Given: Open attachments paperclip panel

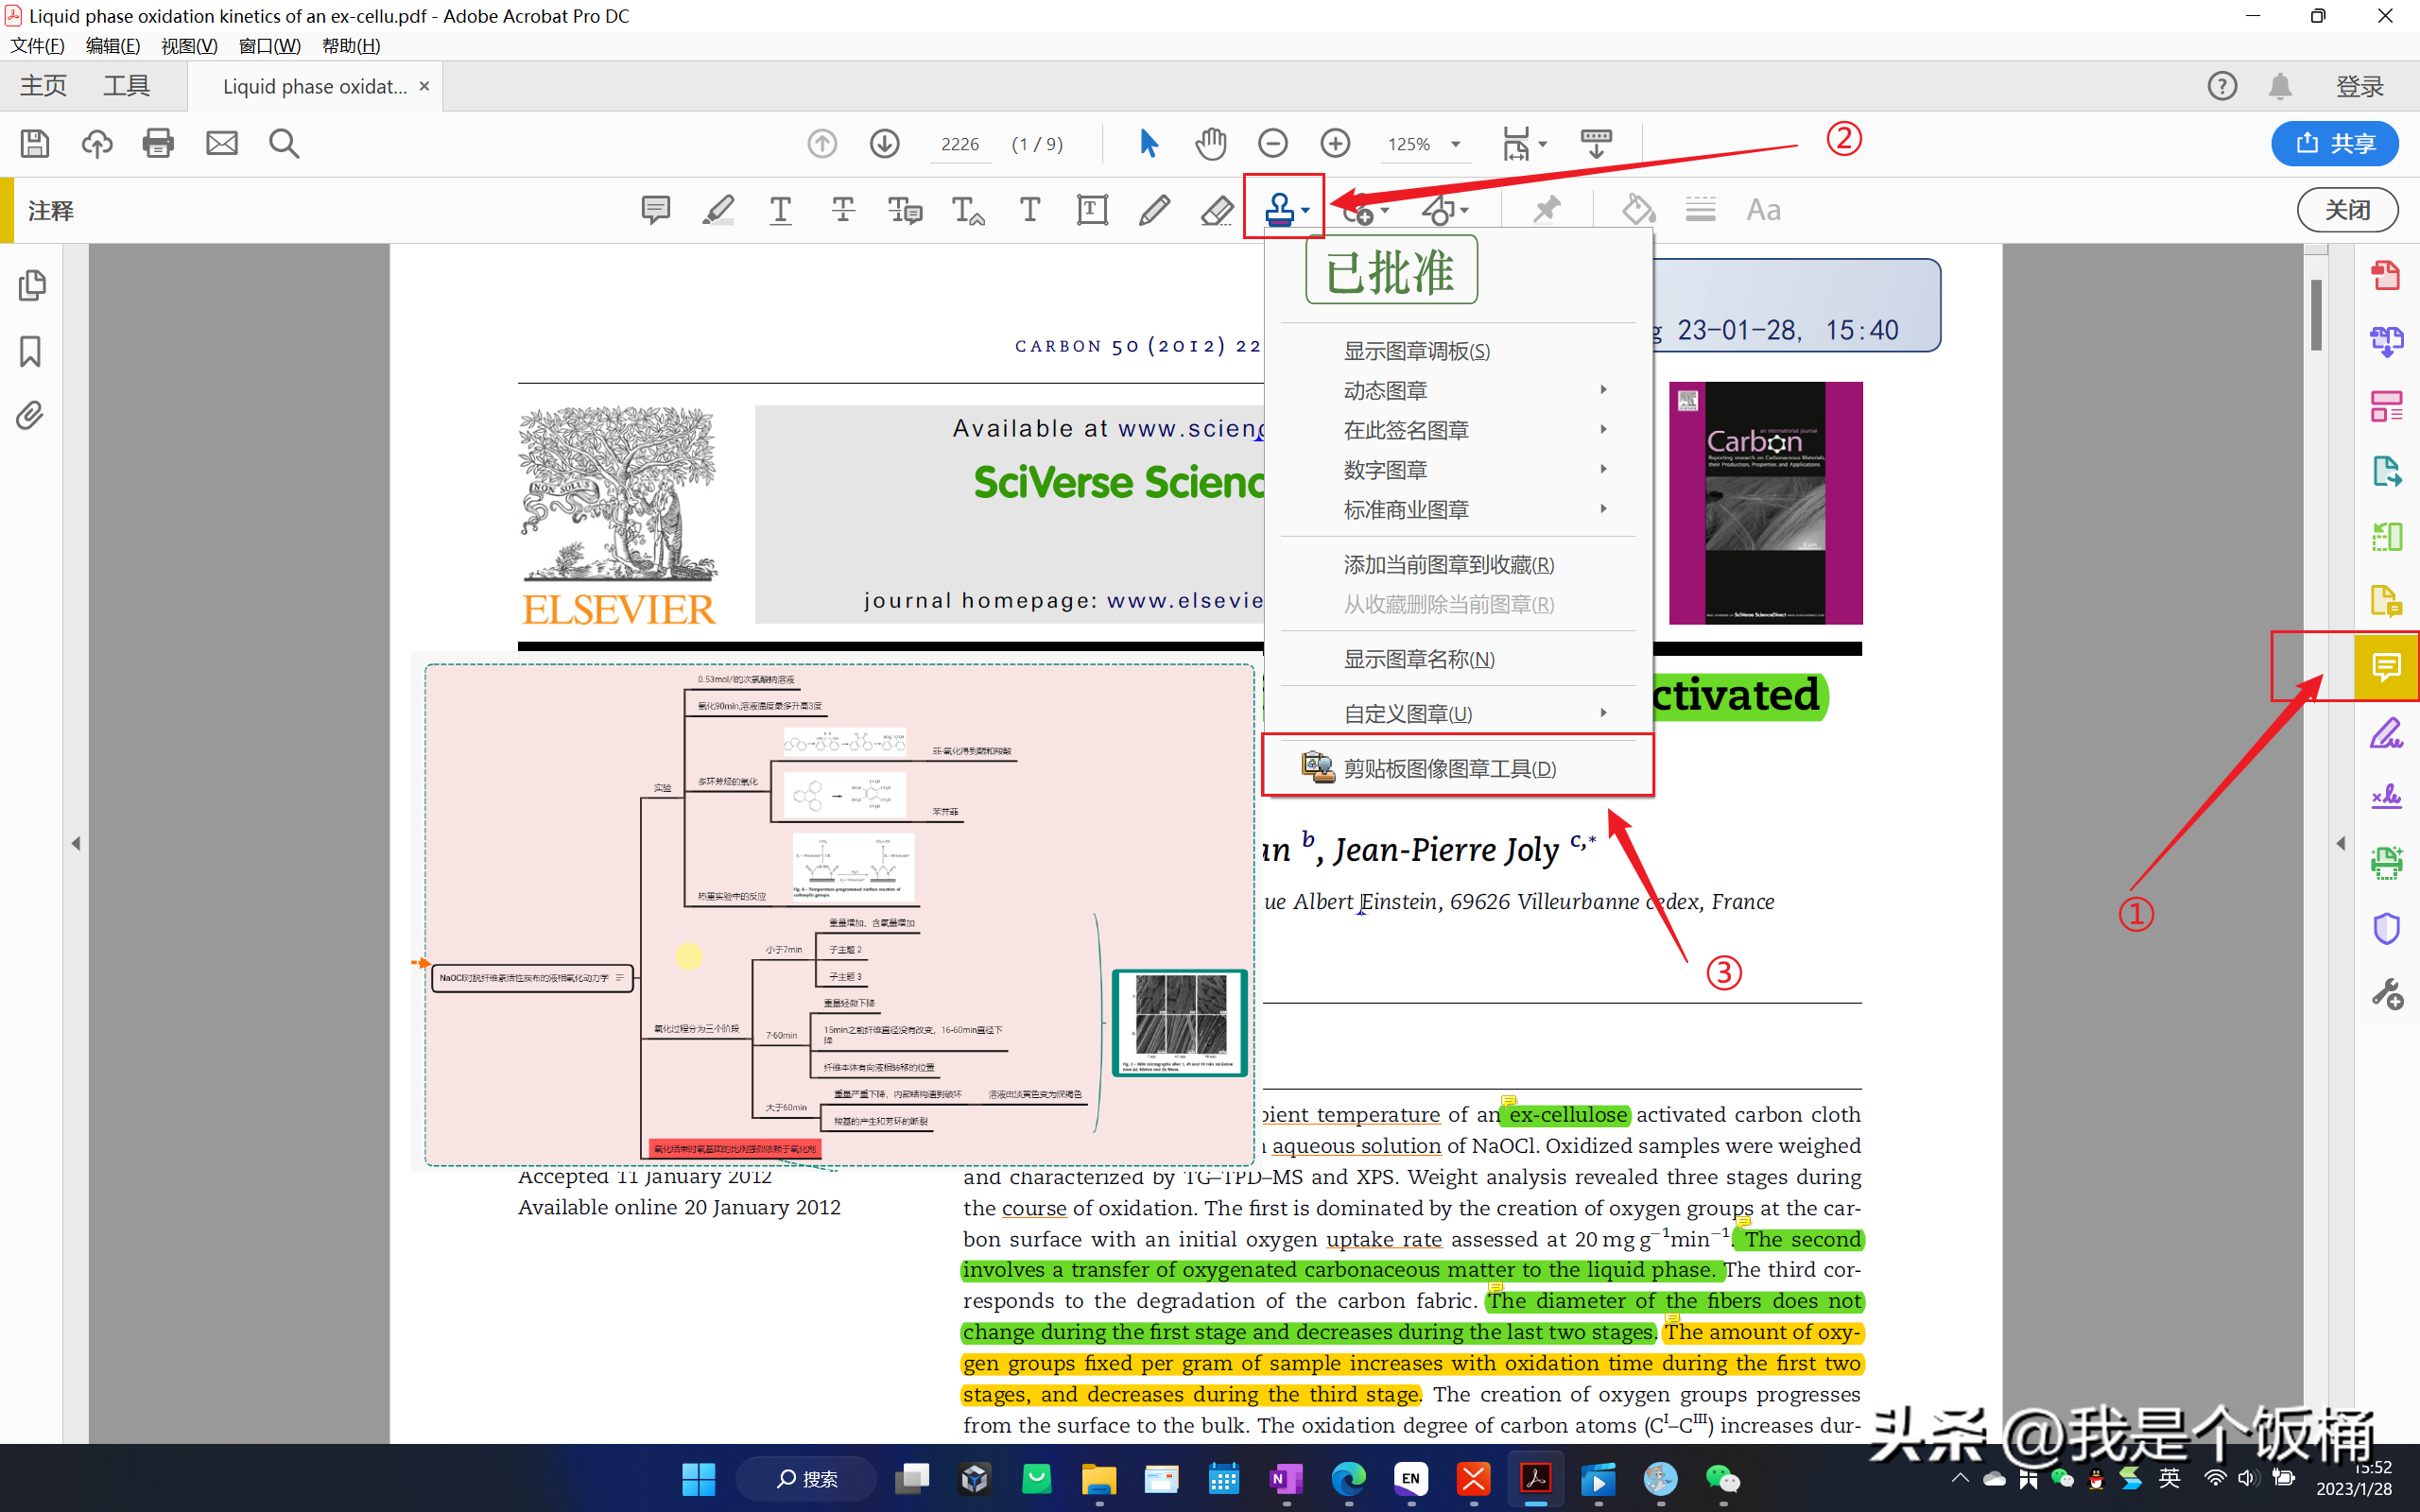Looking at the screenshot, I should pyautogui.click(x=31, y=415).
